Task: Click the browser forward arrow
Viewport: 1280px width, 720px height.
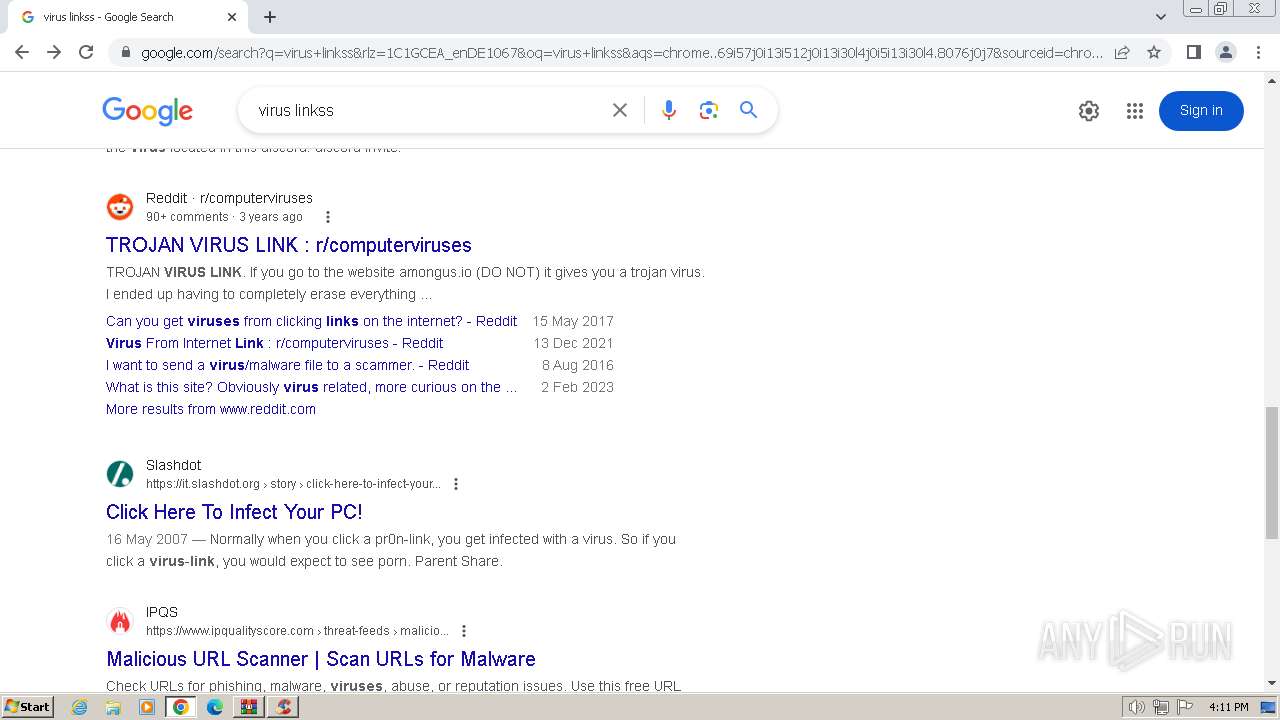Action: coord(54,52)
